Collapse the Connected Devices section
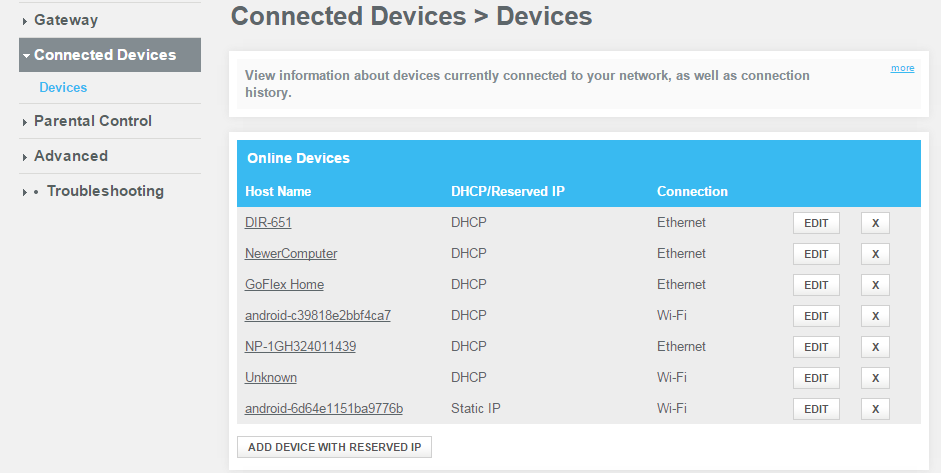 tap(105, 55)
